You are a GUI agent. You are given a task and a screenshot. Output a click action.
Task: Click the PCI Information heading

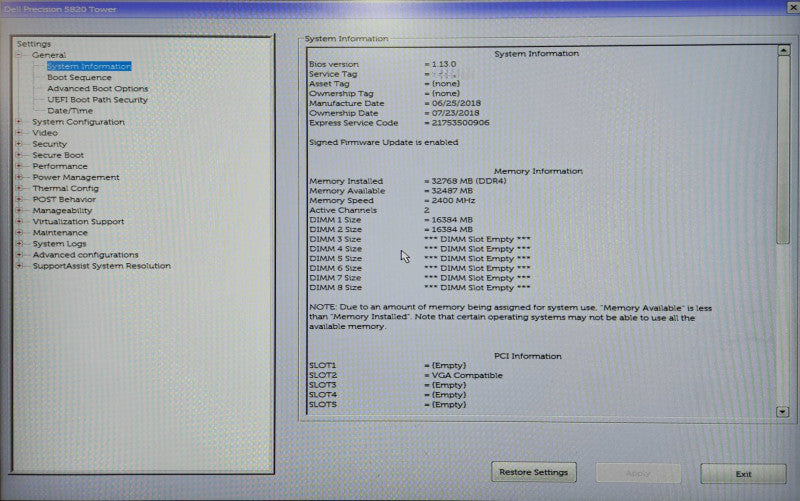click(528, 356)
